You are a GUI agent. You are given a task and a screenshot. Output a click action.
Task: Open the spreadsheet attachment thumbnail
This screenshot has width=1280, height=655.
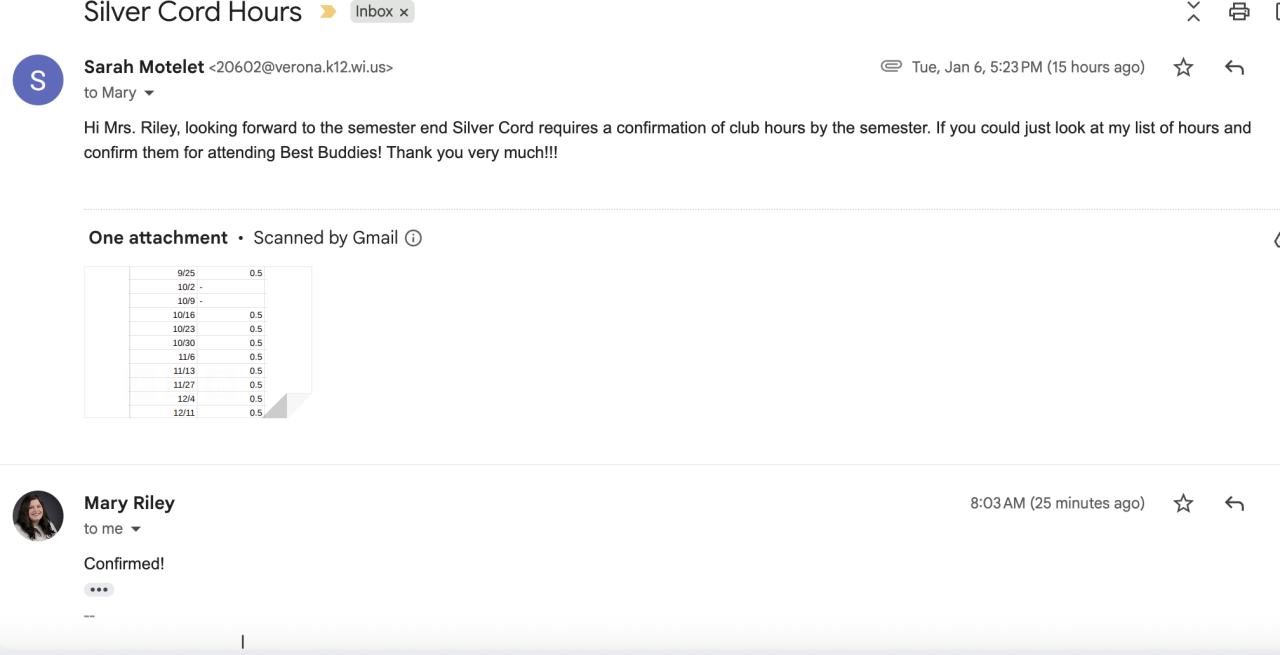(x=198, y=342)
